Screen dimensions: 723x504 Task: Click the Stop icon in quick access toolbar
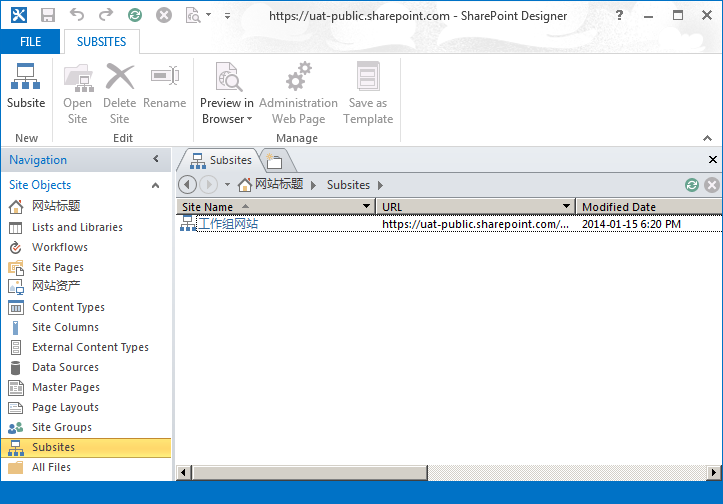click(x=164, y=15)
